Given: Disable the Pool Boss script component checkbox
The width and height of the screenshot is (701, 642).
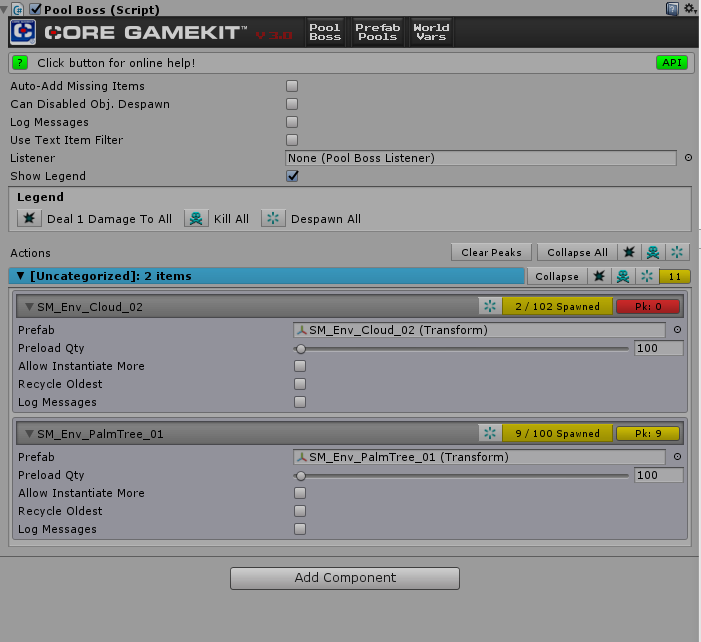Looking at the screenshot, I should [35, 8].
